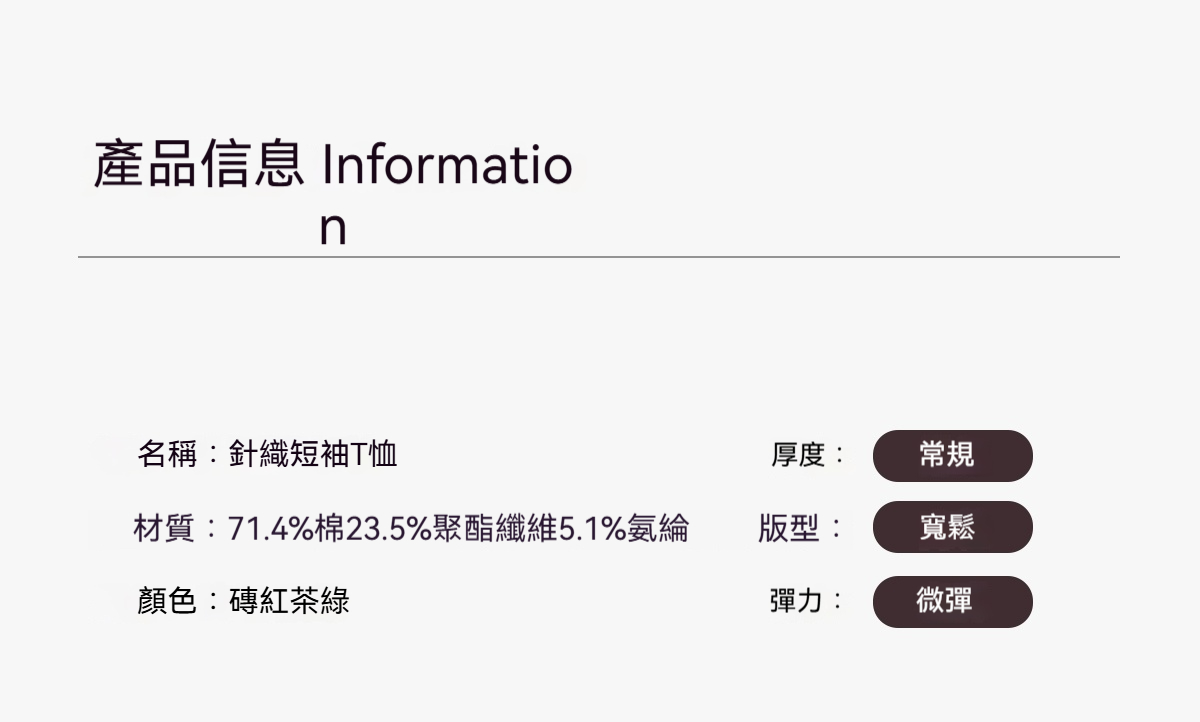Click the 5.1%氨綸 material text
The width and height of the screenshot is (1200, 722).
point(623,528)
